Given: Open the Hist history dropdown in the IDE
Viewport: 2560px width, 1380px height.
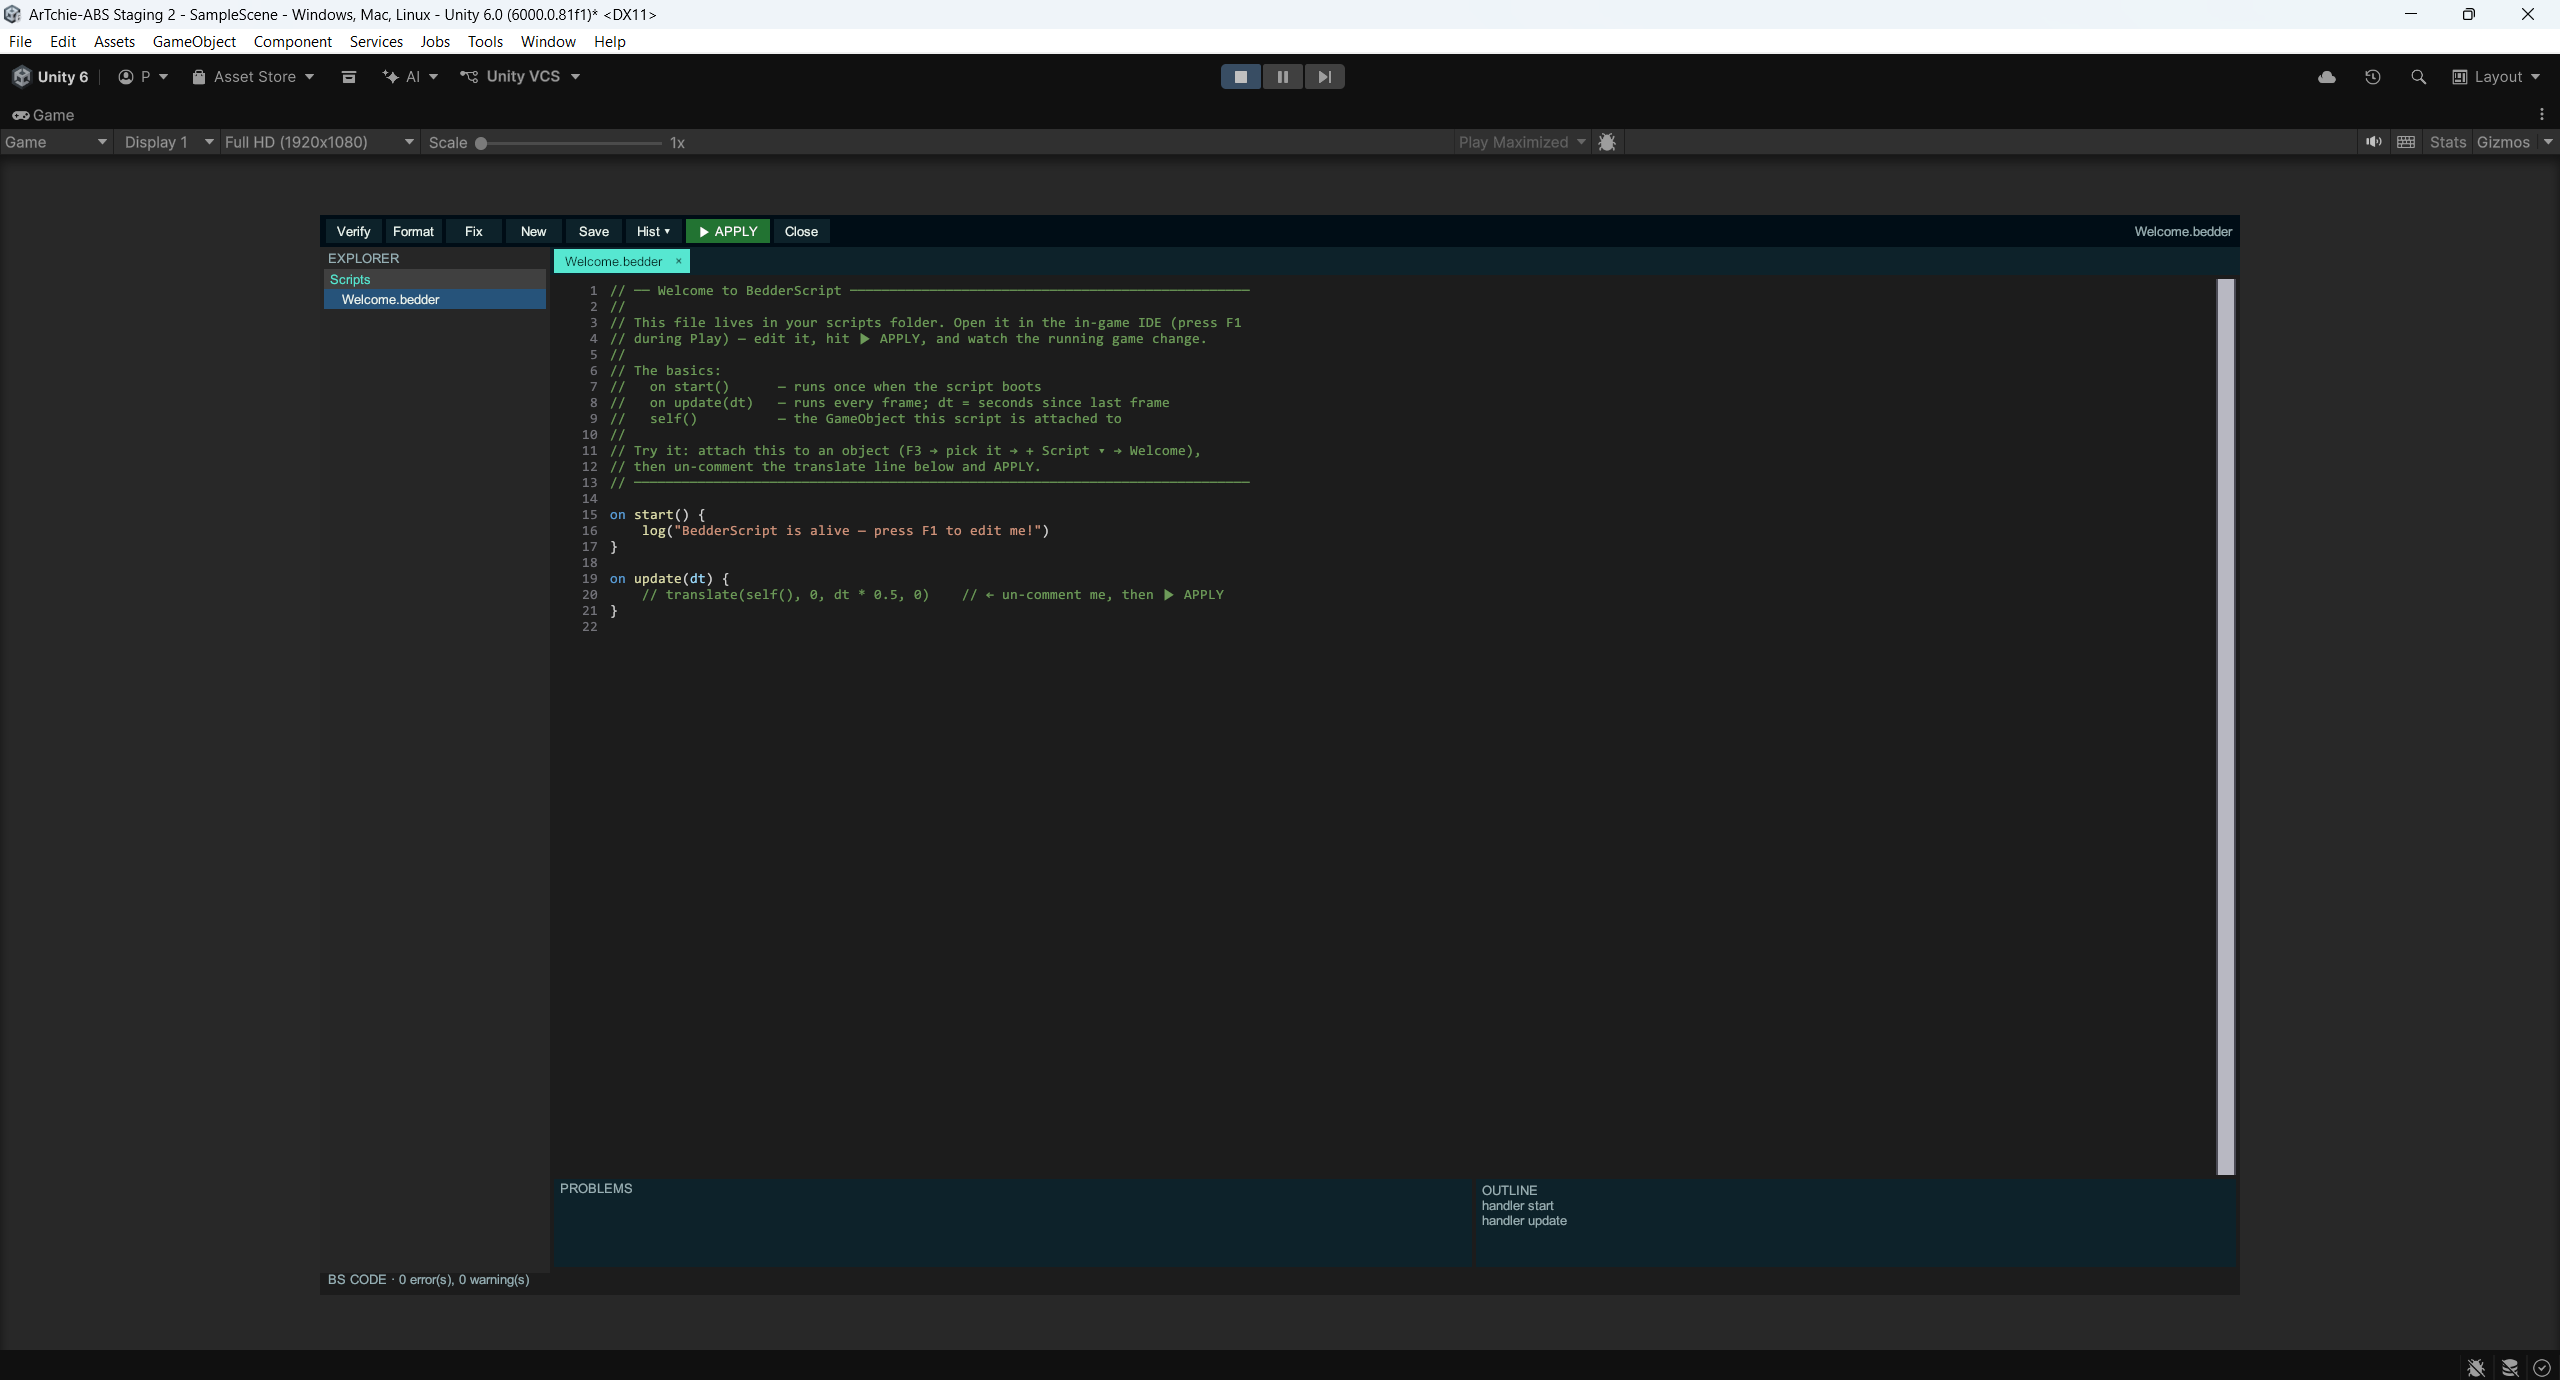Looking at the screenshot, I should click(x=653, y=231).
